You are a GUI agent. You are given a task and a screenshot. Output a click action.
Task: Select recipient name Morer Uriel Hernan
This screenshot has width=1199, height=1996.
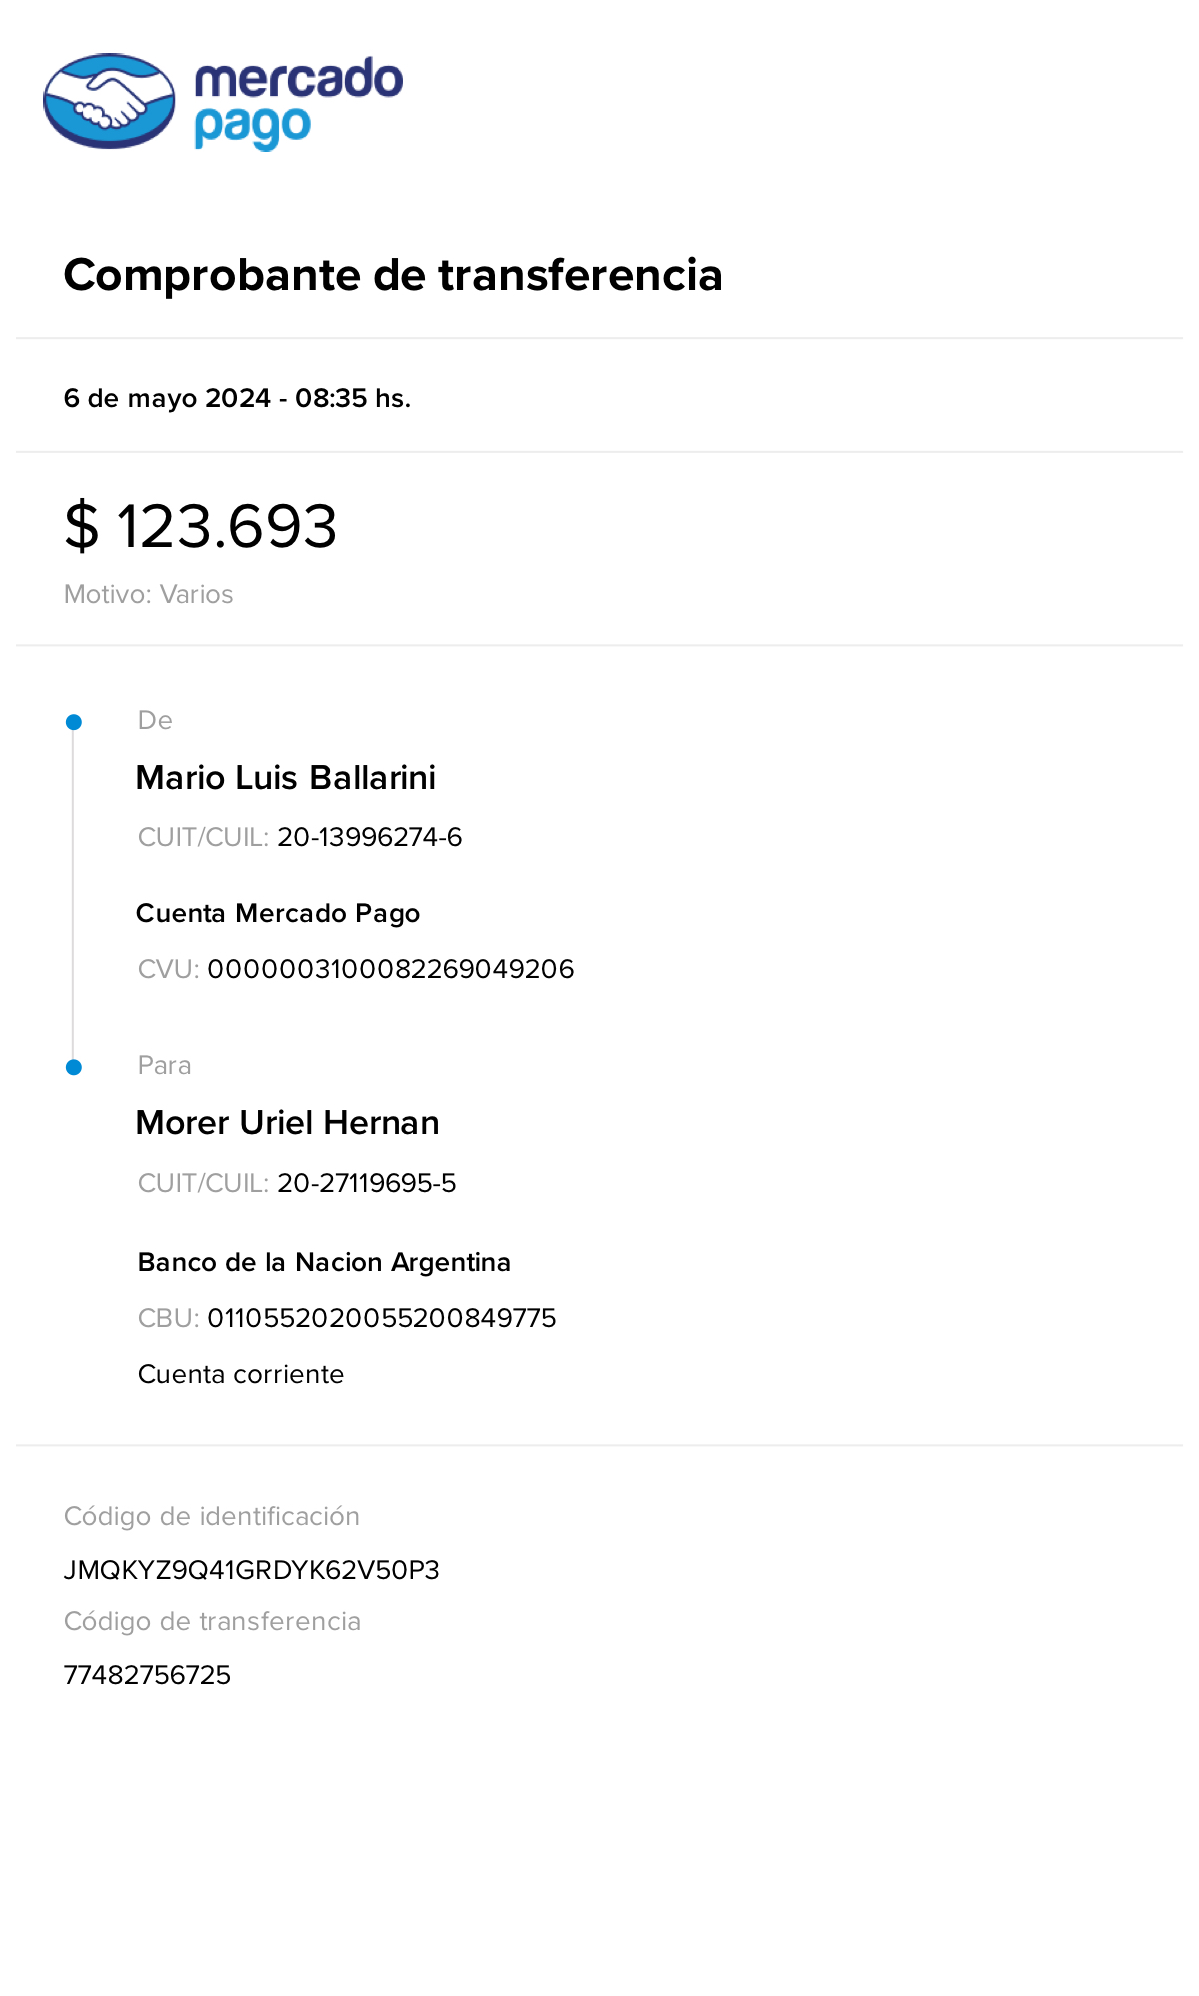(x=288, y=1123)
